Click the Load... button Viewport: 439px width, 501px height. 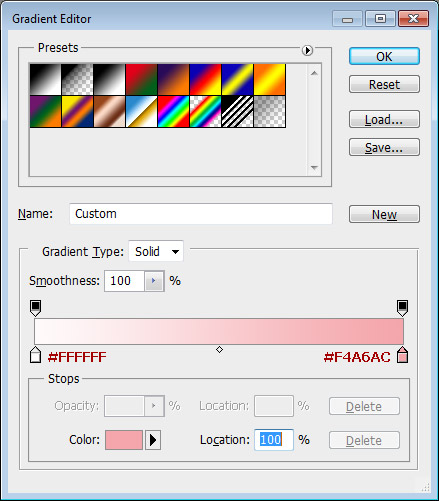pos(384,119)
